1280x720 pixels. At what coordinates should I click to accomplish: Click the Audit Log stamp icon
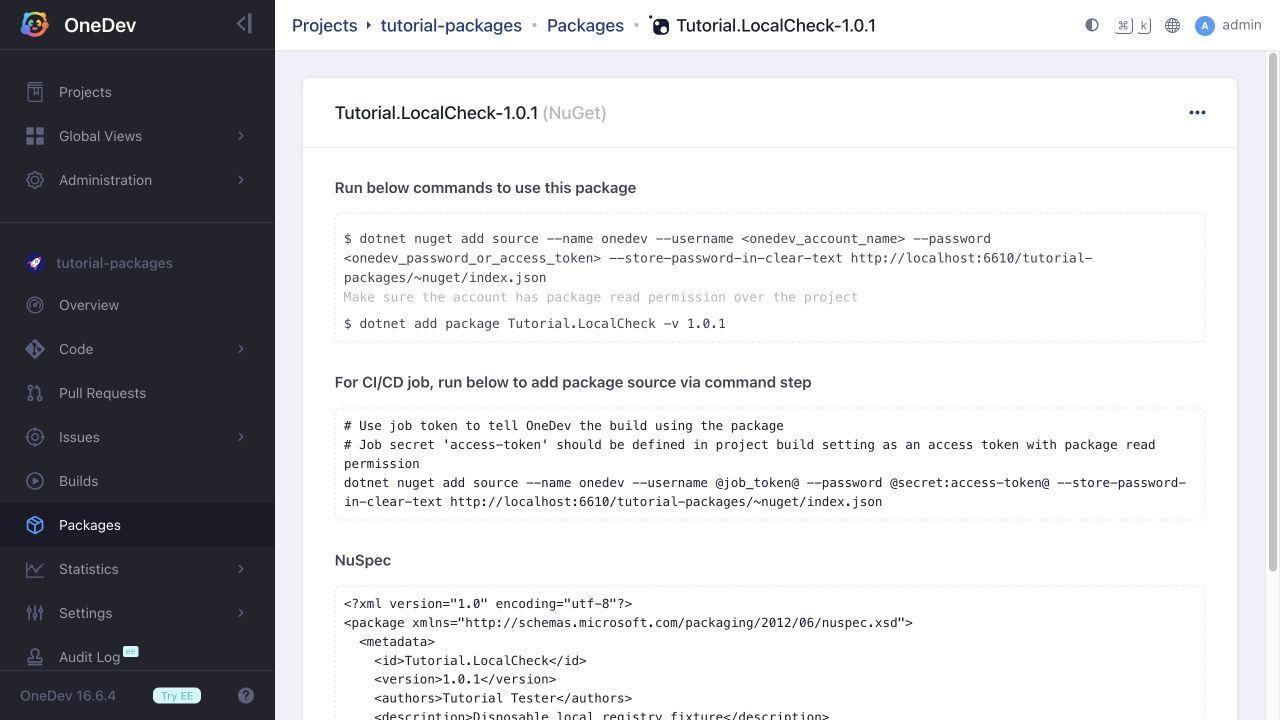pyautogui.click(x=35, y=657)
